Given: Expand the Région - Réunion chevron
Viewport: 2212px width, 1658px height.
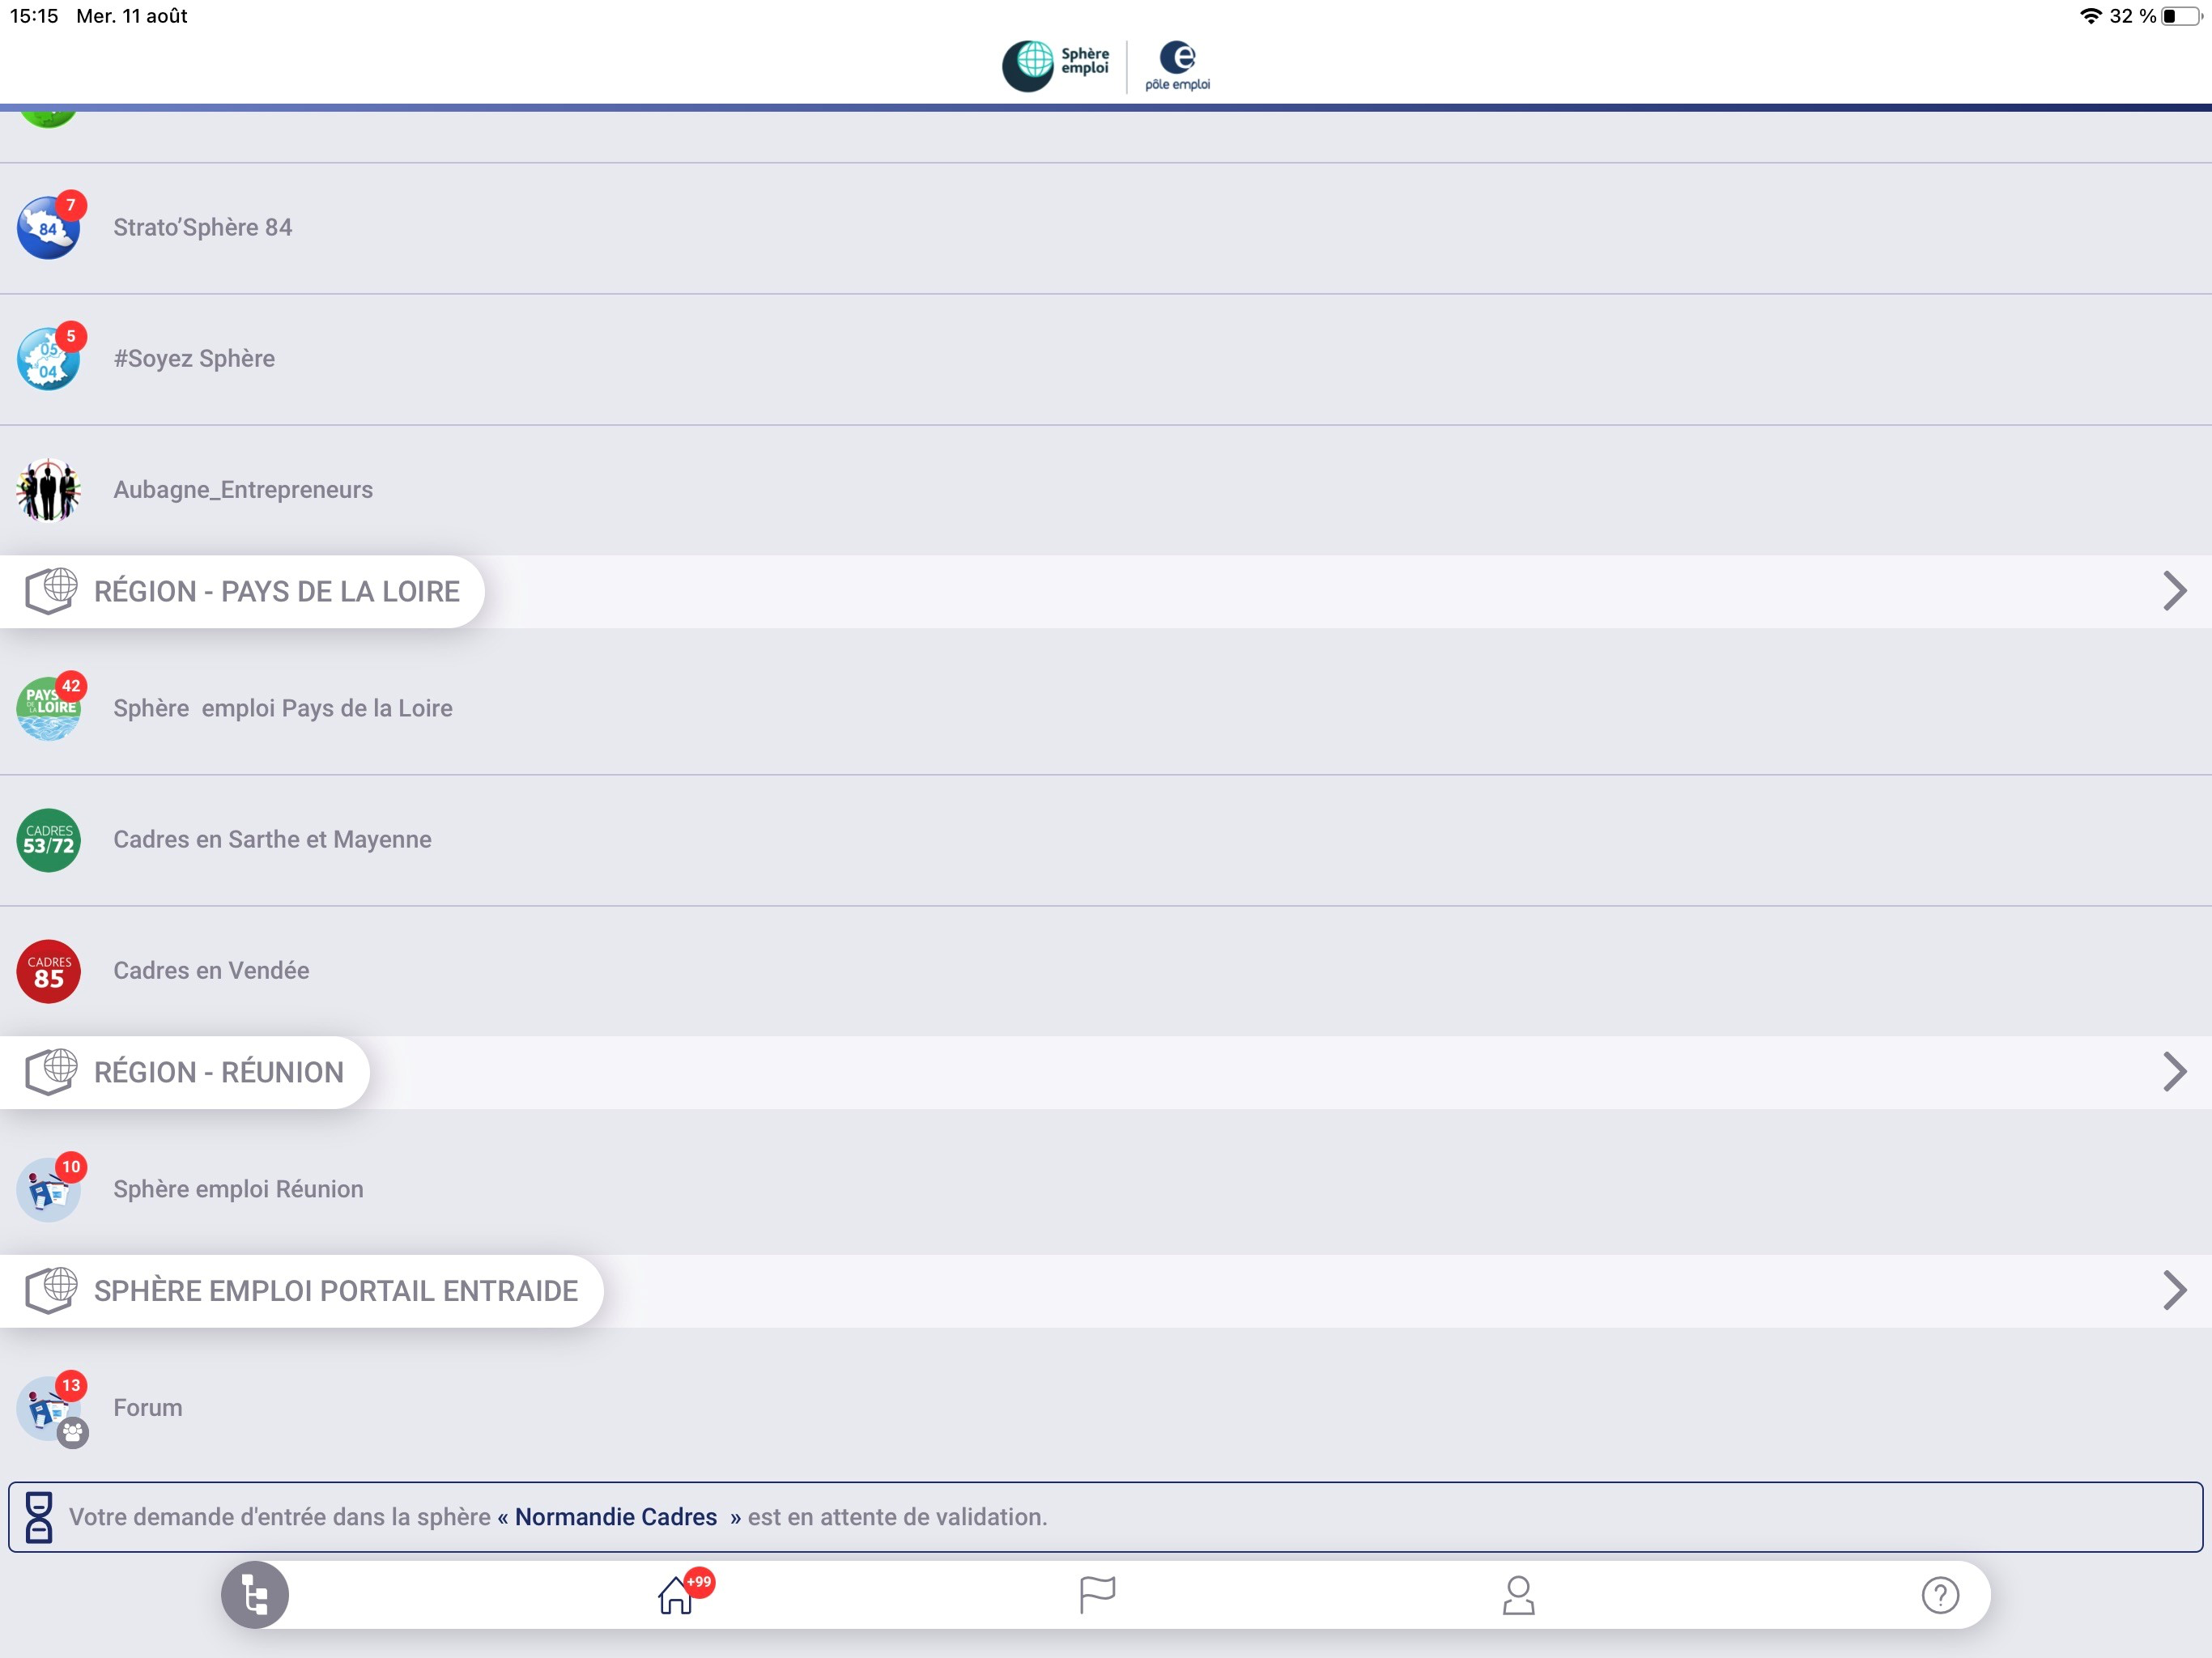Looking at the screenshot, I should [x=2174, y=1072].
